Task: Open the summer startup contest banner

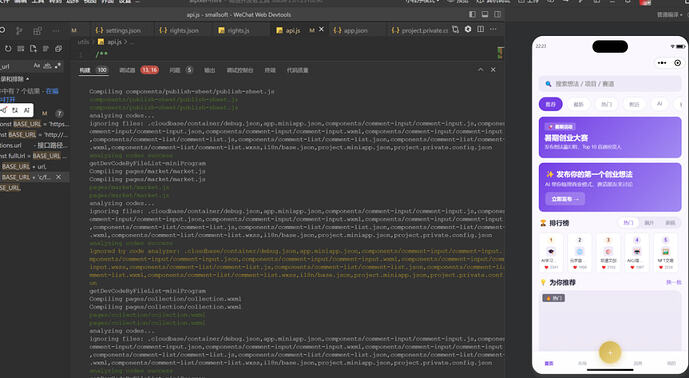Action: pos(610,137)
